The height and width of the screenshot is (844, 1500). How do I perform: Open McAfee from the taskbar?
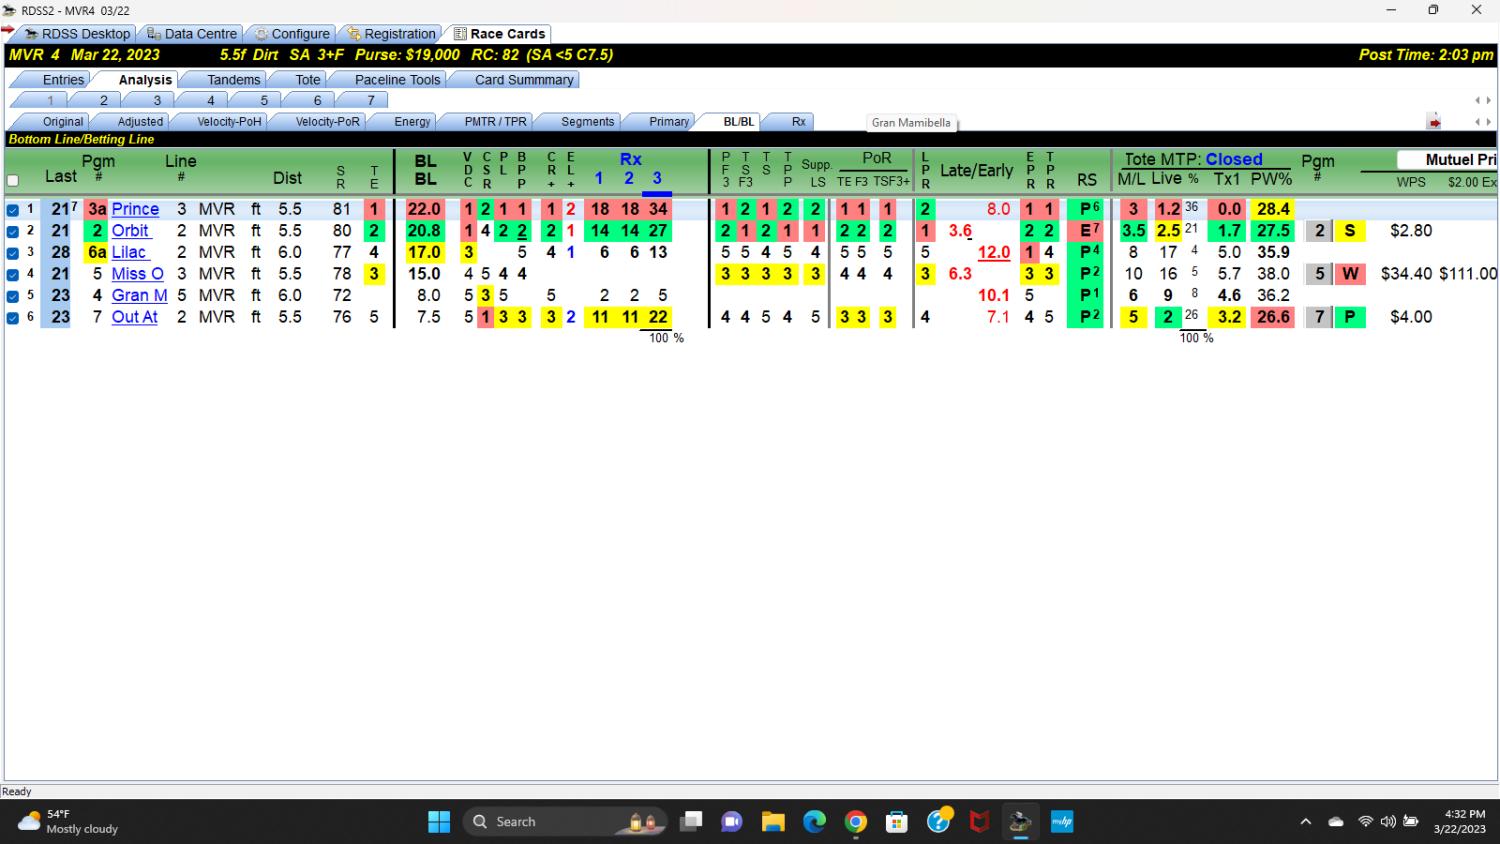coord(980,822)
